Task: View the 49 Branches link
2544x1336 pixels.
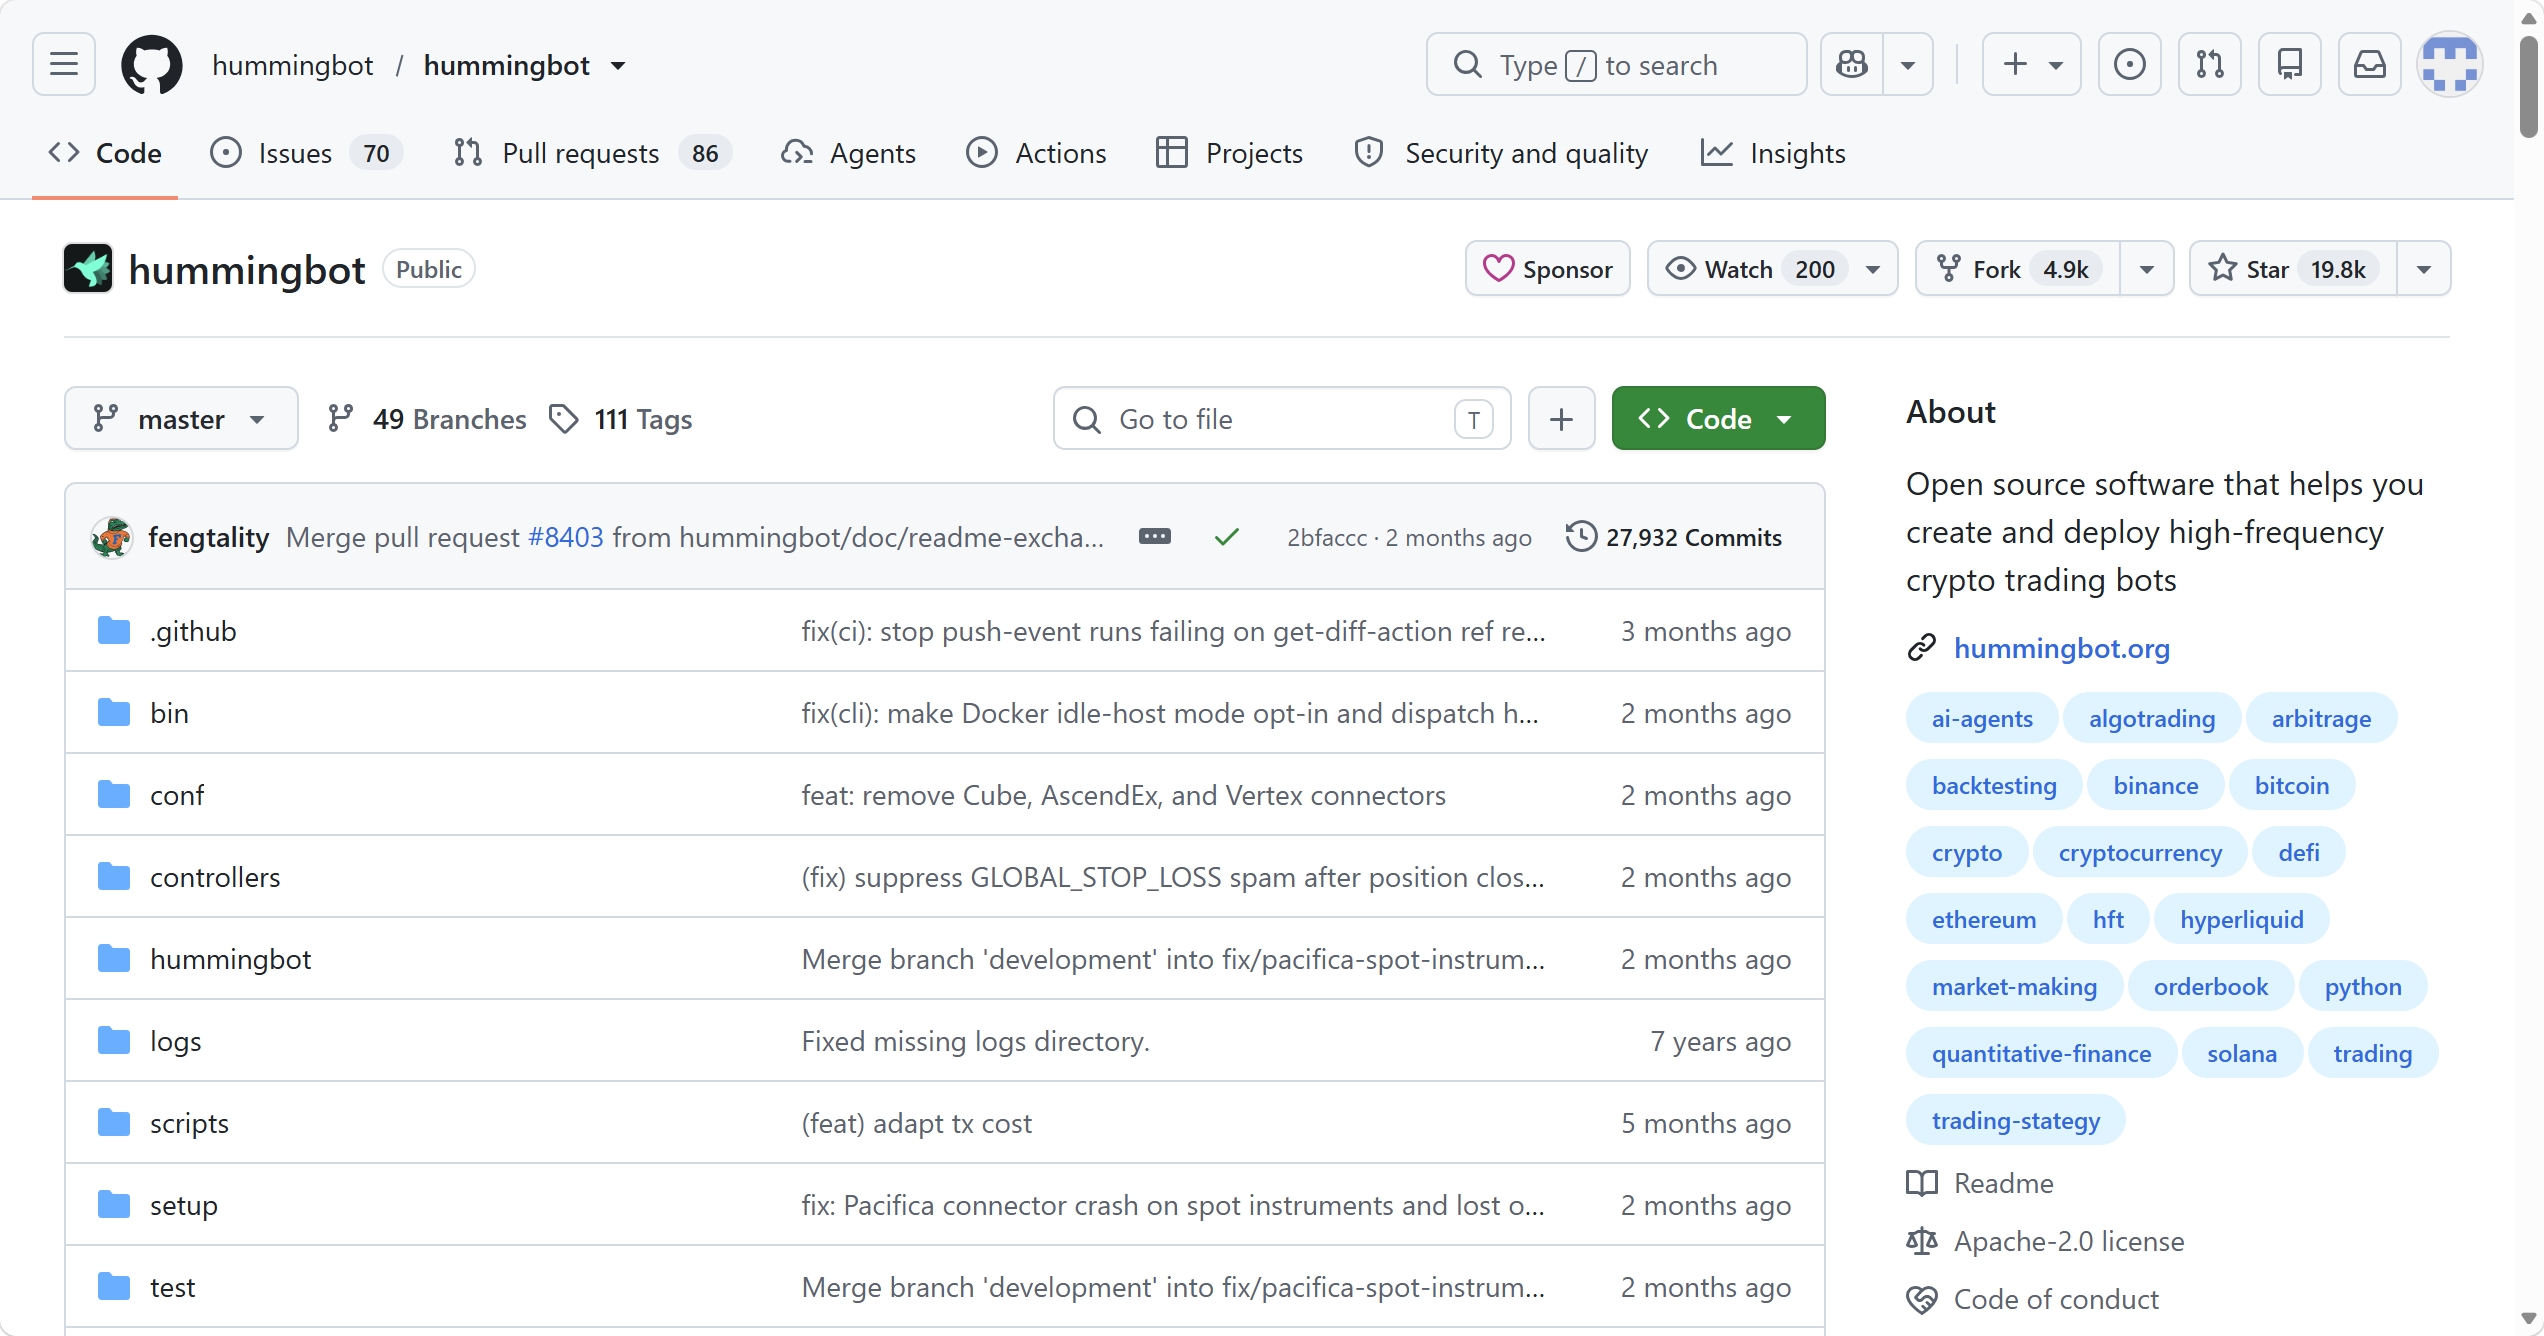Action: click(427, 419)
